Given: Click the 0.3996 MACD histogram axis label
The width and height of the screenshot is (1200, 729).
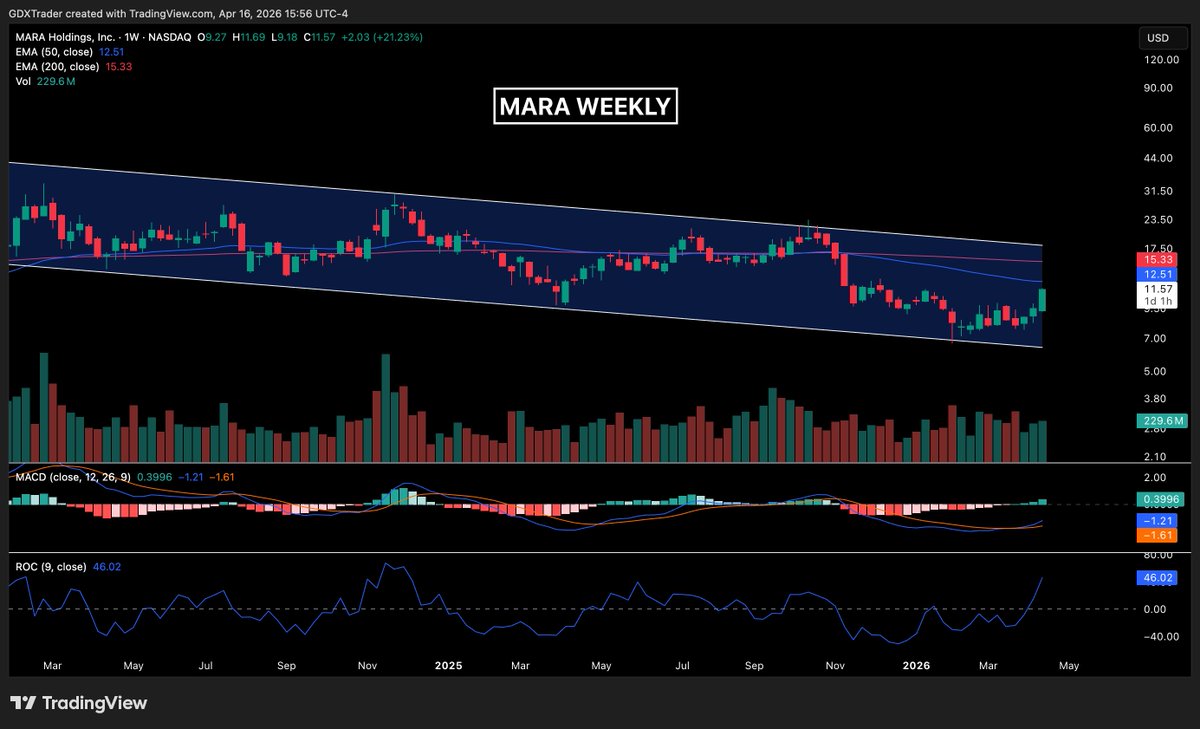Looking at the screenshot, I should click(1157, 498).
